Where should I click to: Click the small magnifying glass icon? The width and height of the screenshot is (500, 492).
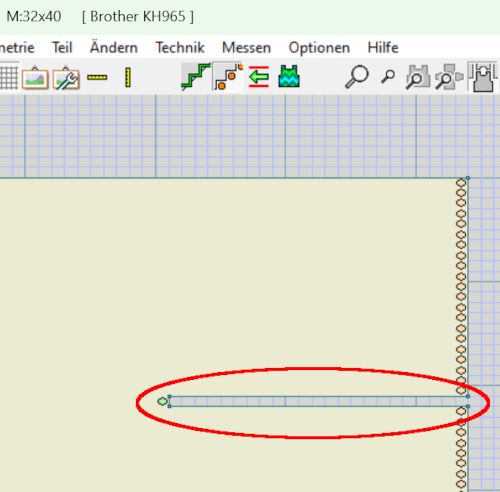coord(388,77)
